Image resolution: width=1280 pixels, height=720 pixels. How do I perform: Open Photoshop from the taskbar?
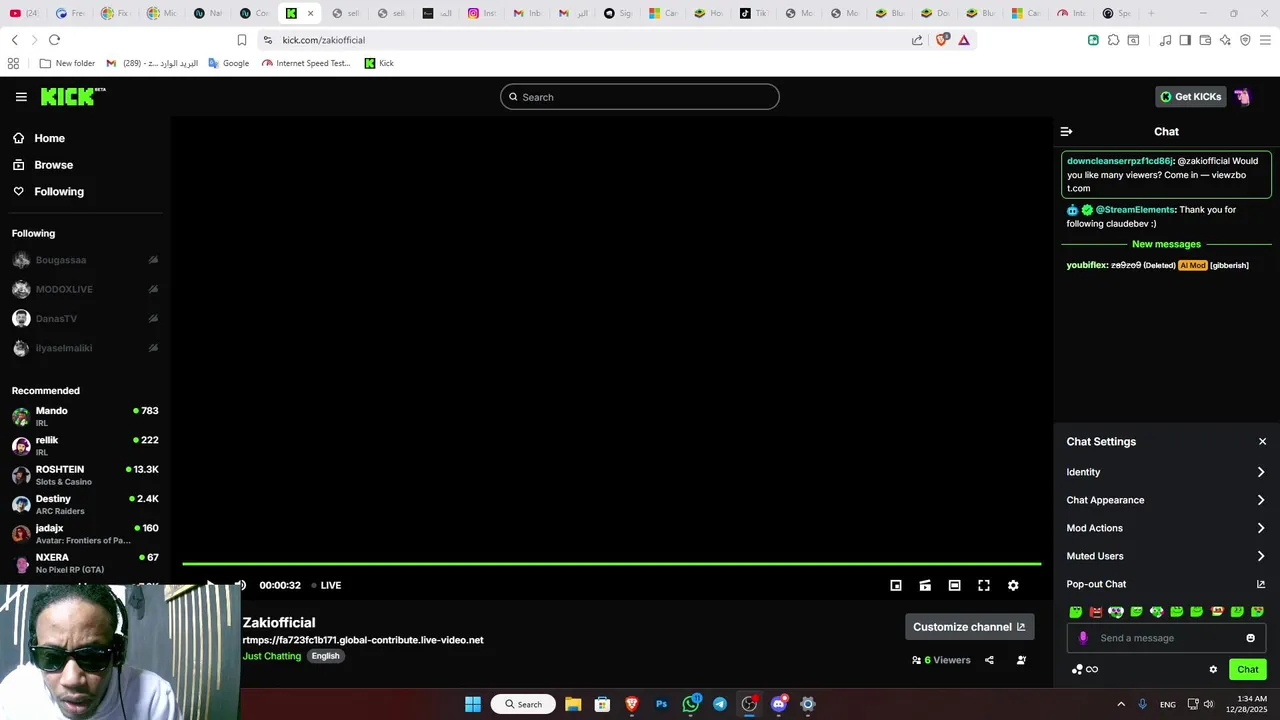tap(661, 704)
